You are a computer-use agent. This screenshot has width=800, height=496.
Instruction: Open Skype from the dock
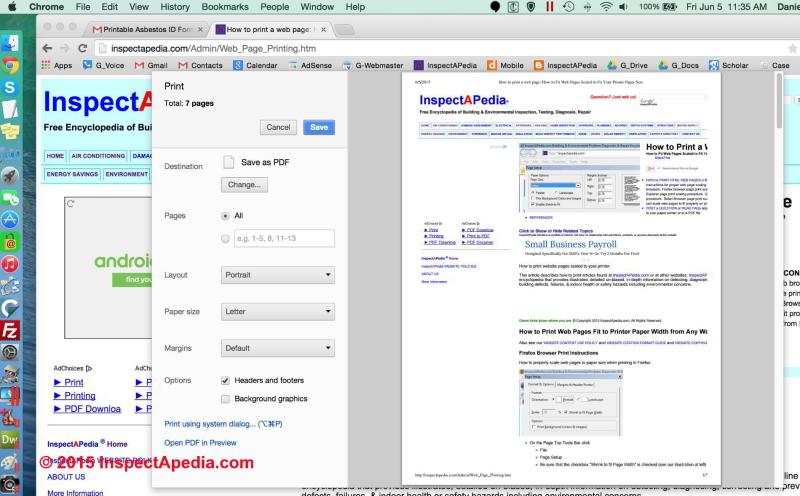(x=10, y=87)
